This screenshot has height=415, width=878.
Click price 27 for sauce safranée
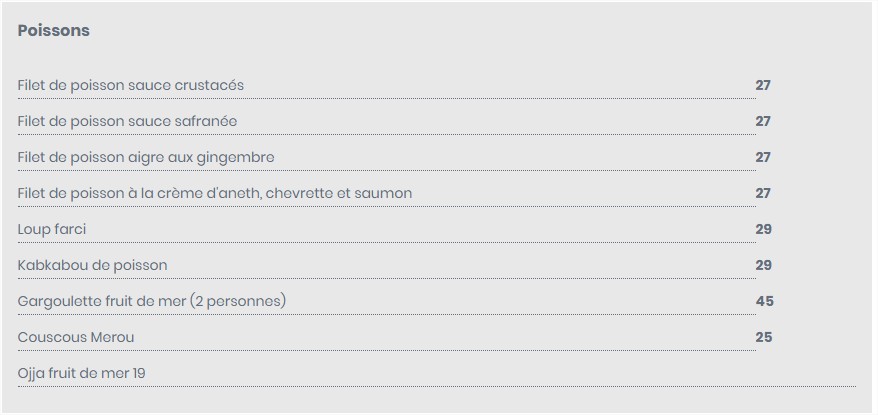[x=763, y=121]
